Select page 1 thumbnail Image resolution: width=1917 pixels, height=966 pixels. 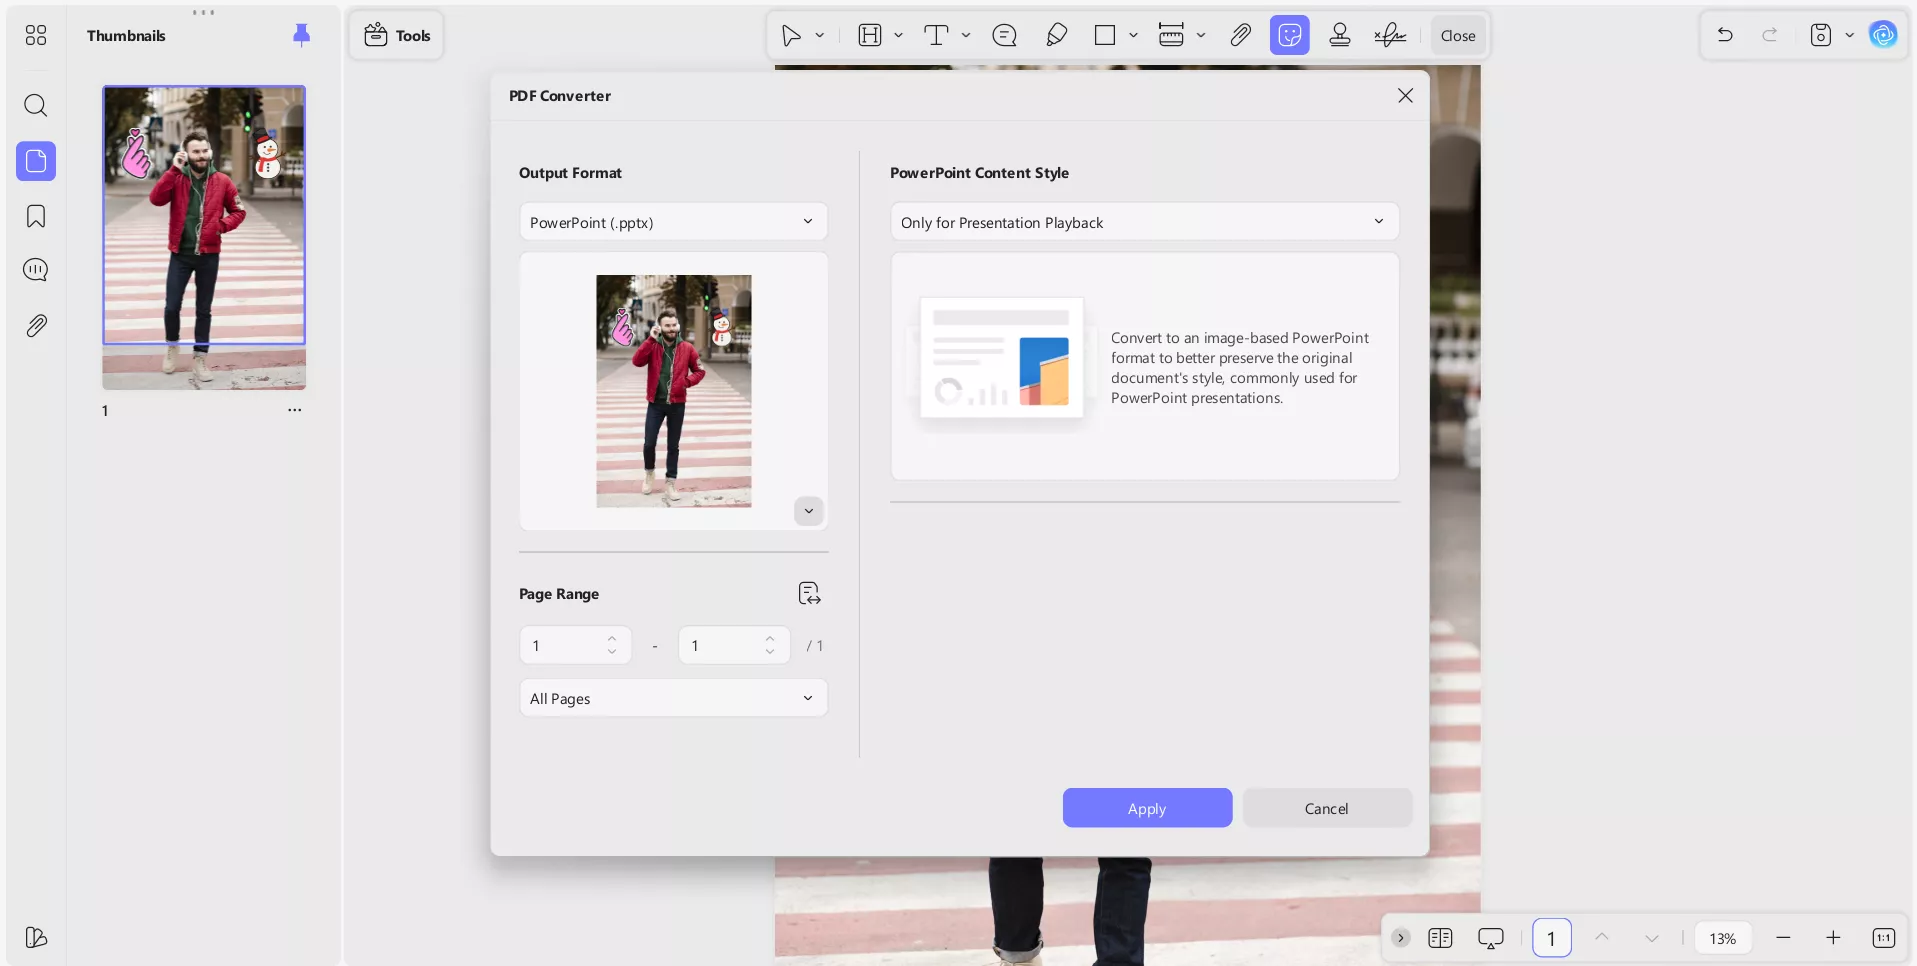click(204, 237)
